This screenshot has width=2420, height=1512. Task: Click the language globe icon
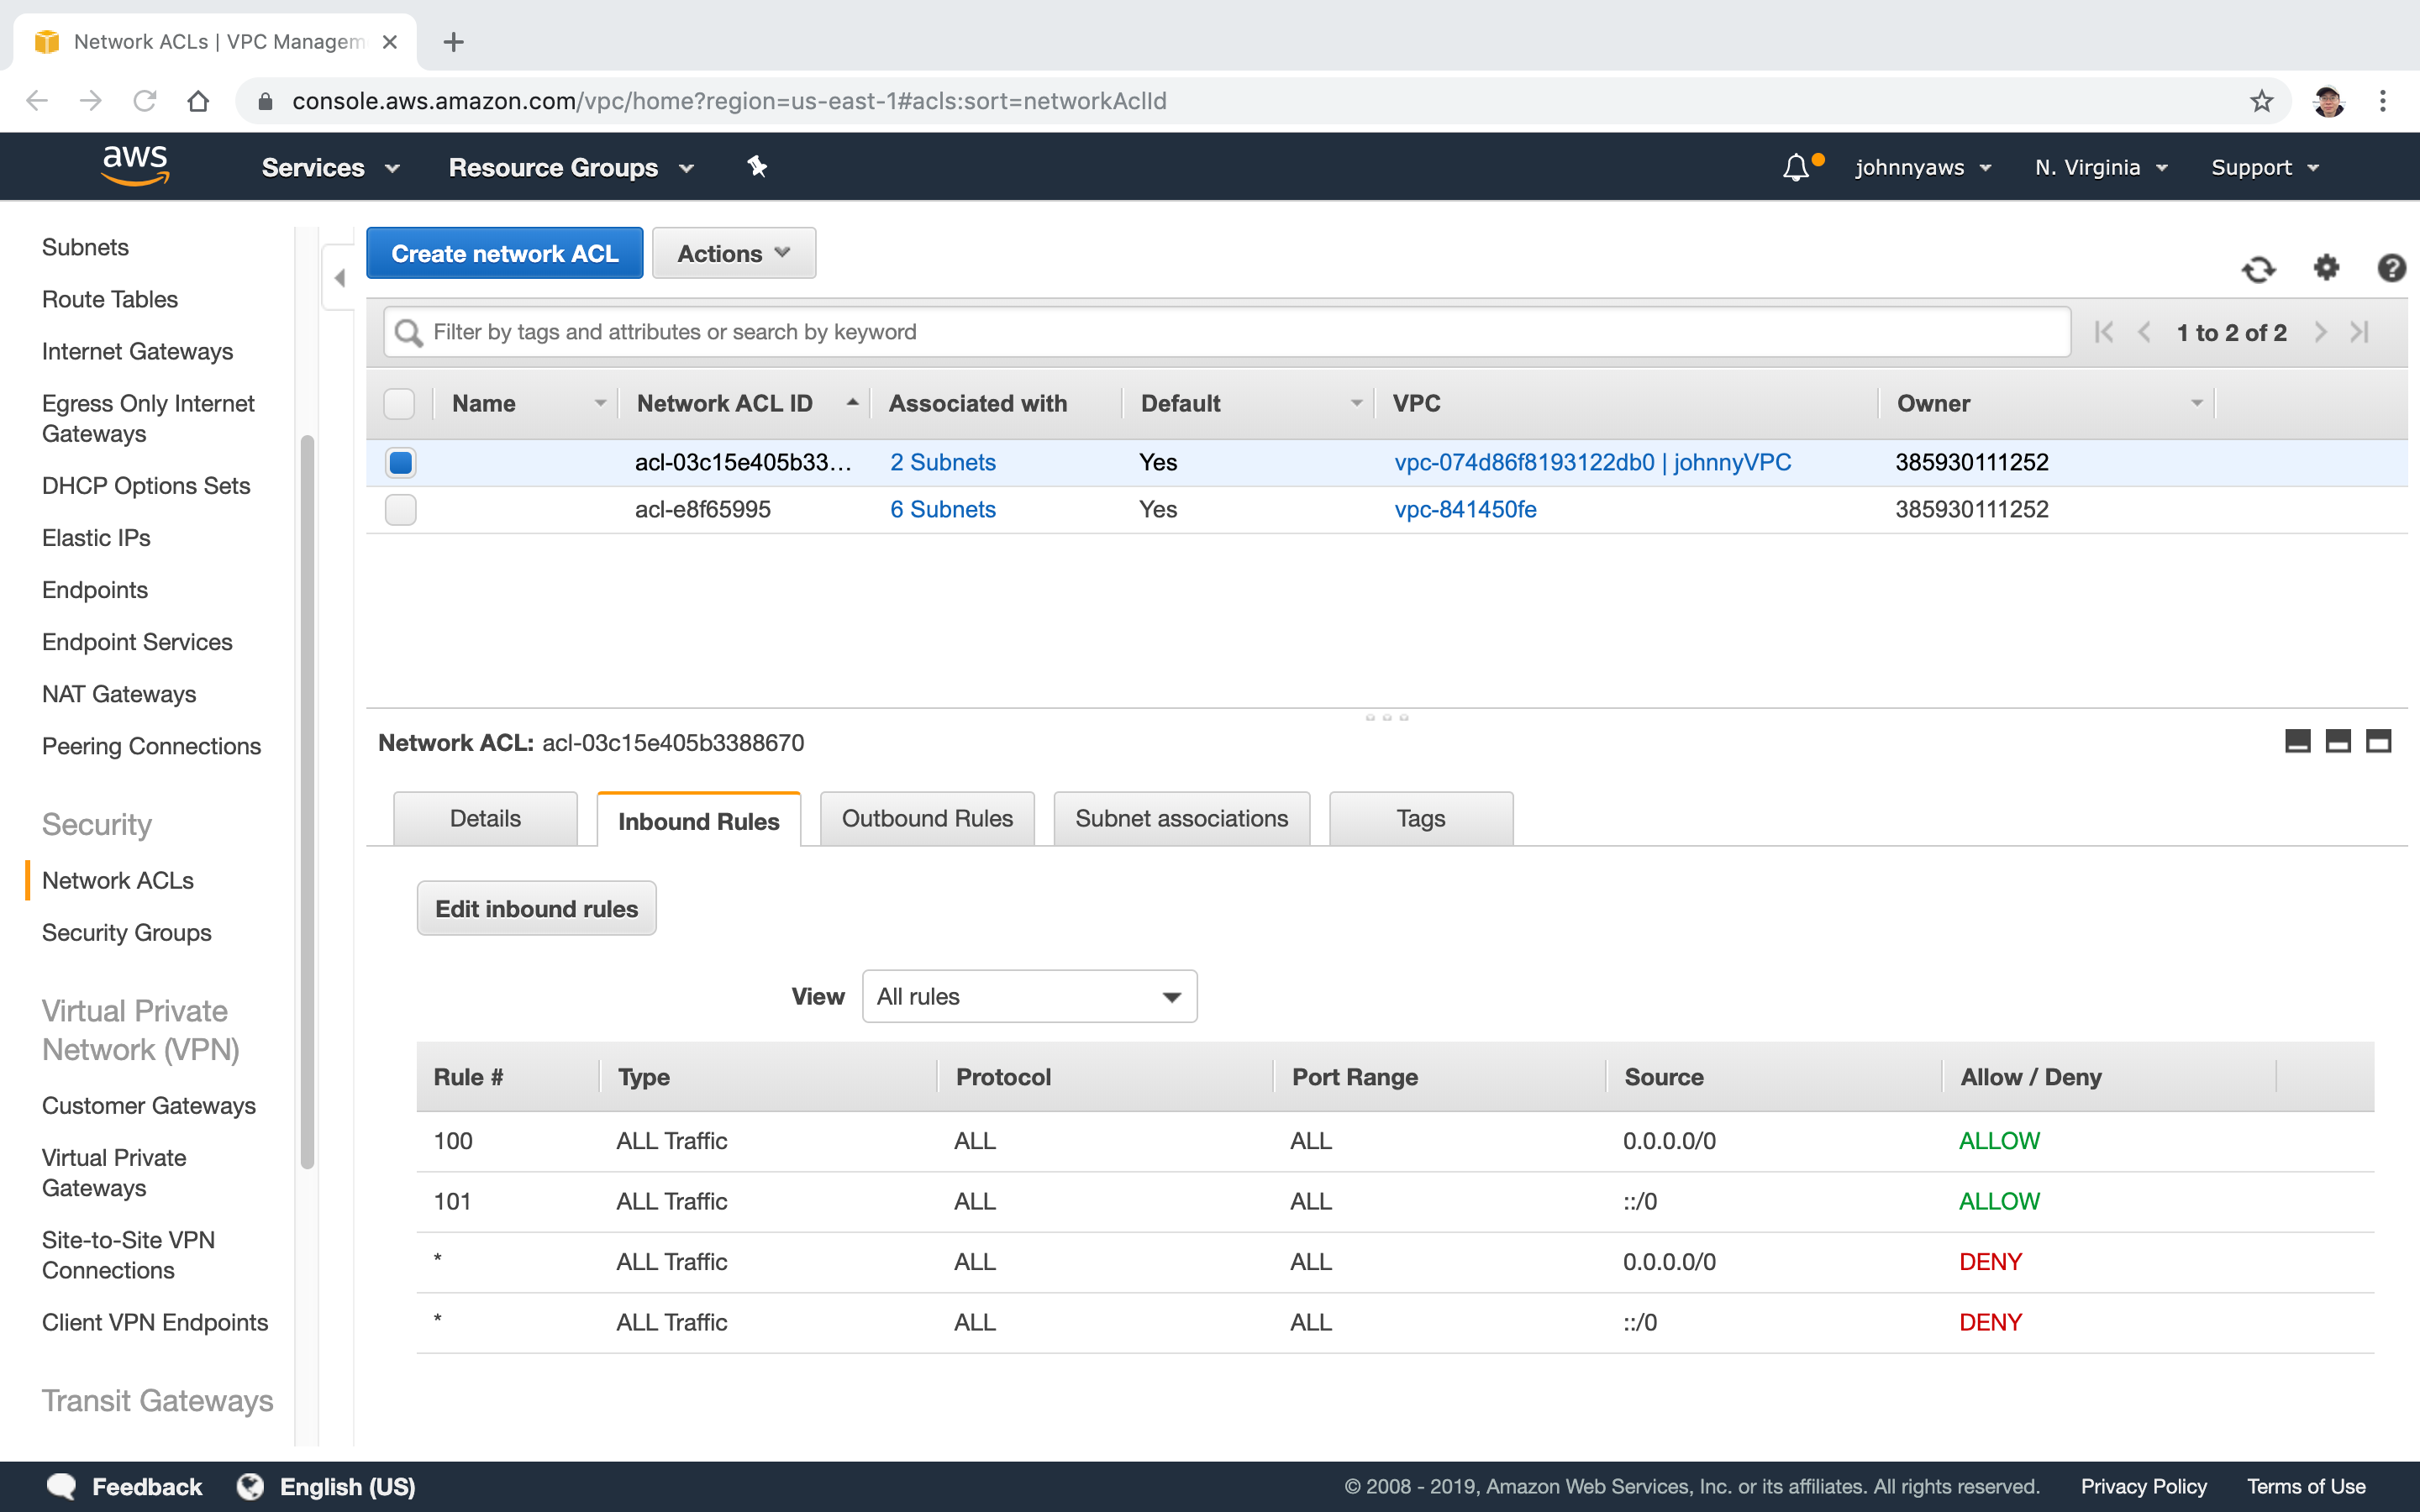tap(250, 1486)
